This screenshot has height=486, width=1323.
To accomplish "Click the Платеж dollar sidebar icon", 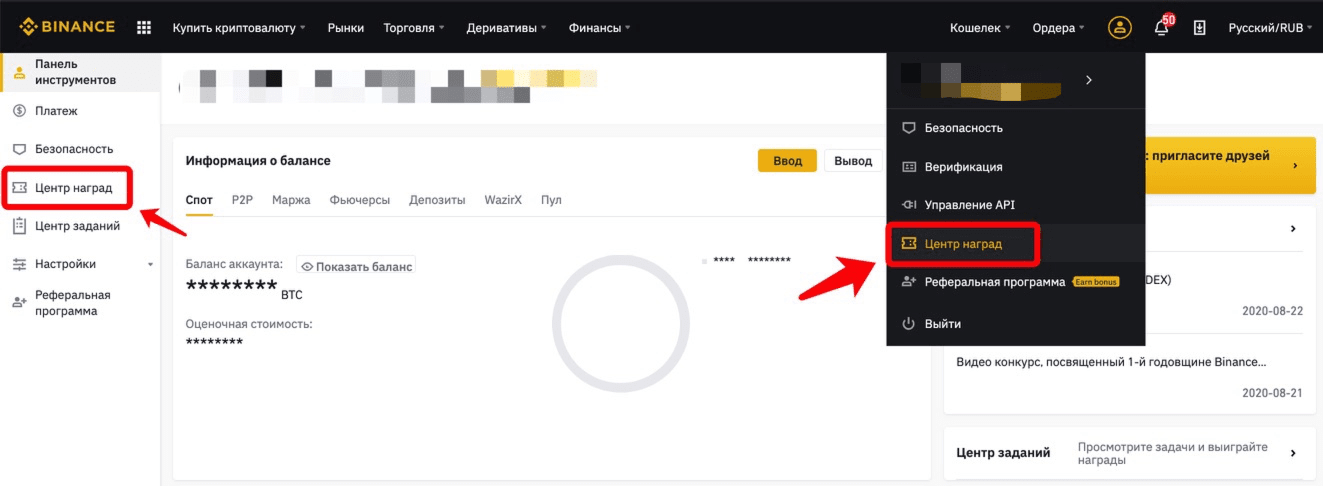I will pyautogui.click(x=19, y=111).
